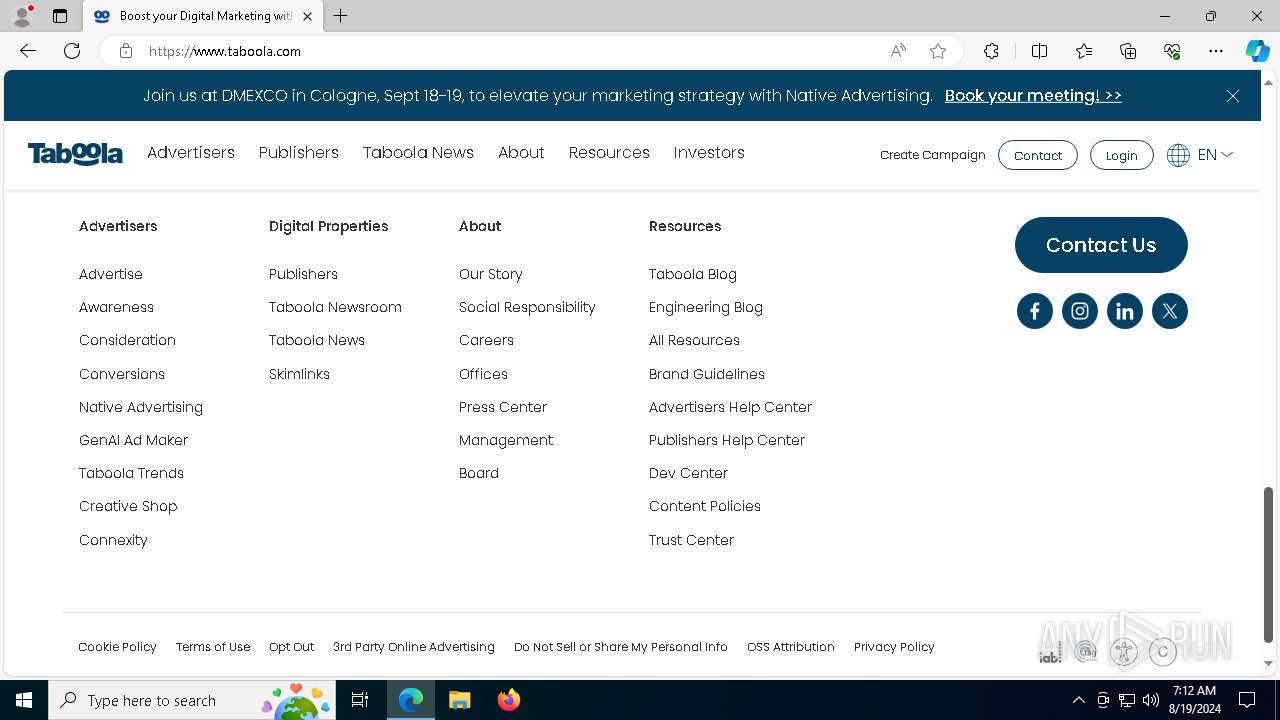
Task: Open Advertisers Help Center link
Action: click(x=730, y=407)
